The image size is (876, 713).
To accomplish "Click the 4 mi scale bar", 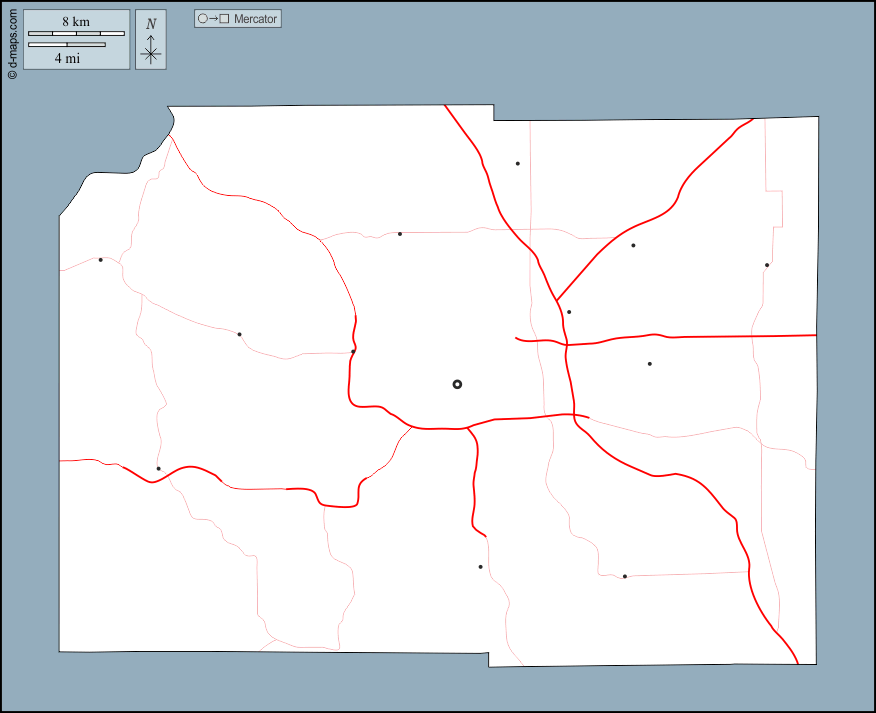I will click(x=66, y=45).
